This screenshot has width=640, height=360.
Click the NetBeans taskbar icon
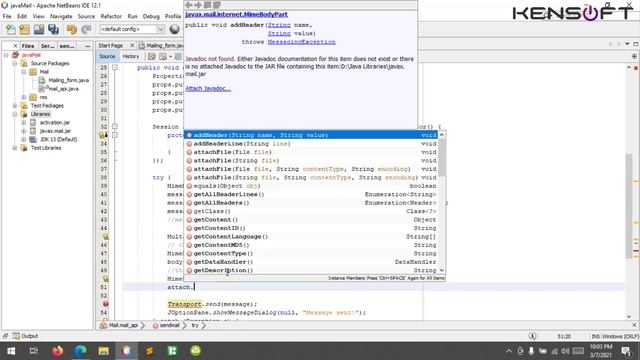click(x=127, y=351)
